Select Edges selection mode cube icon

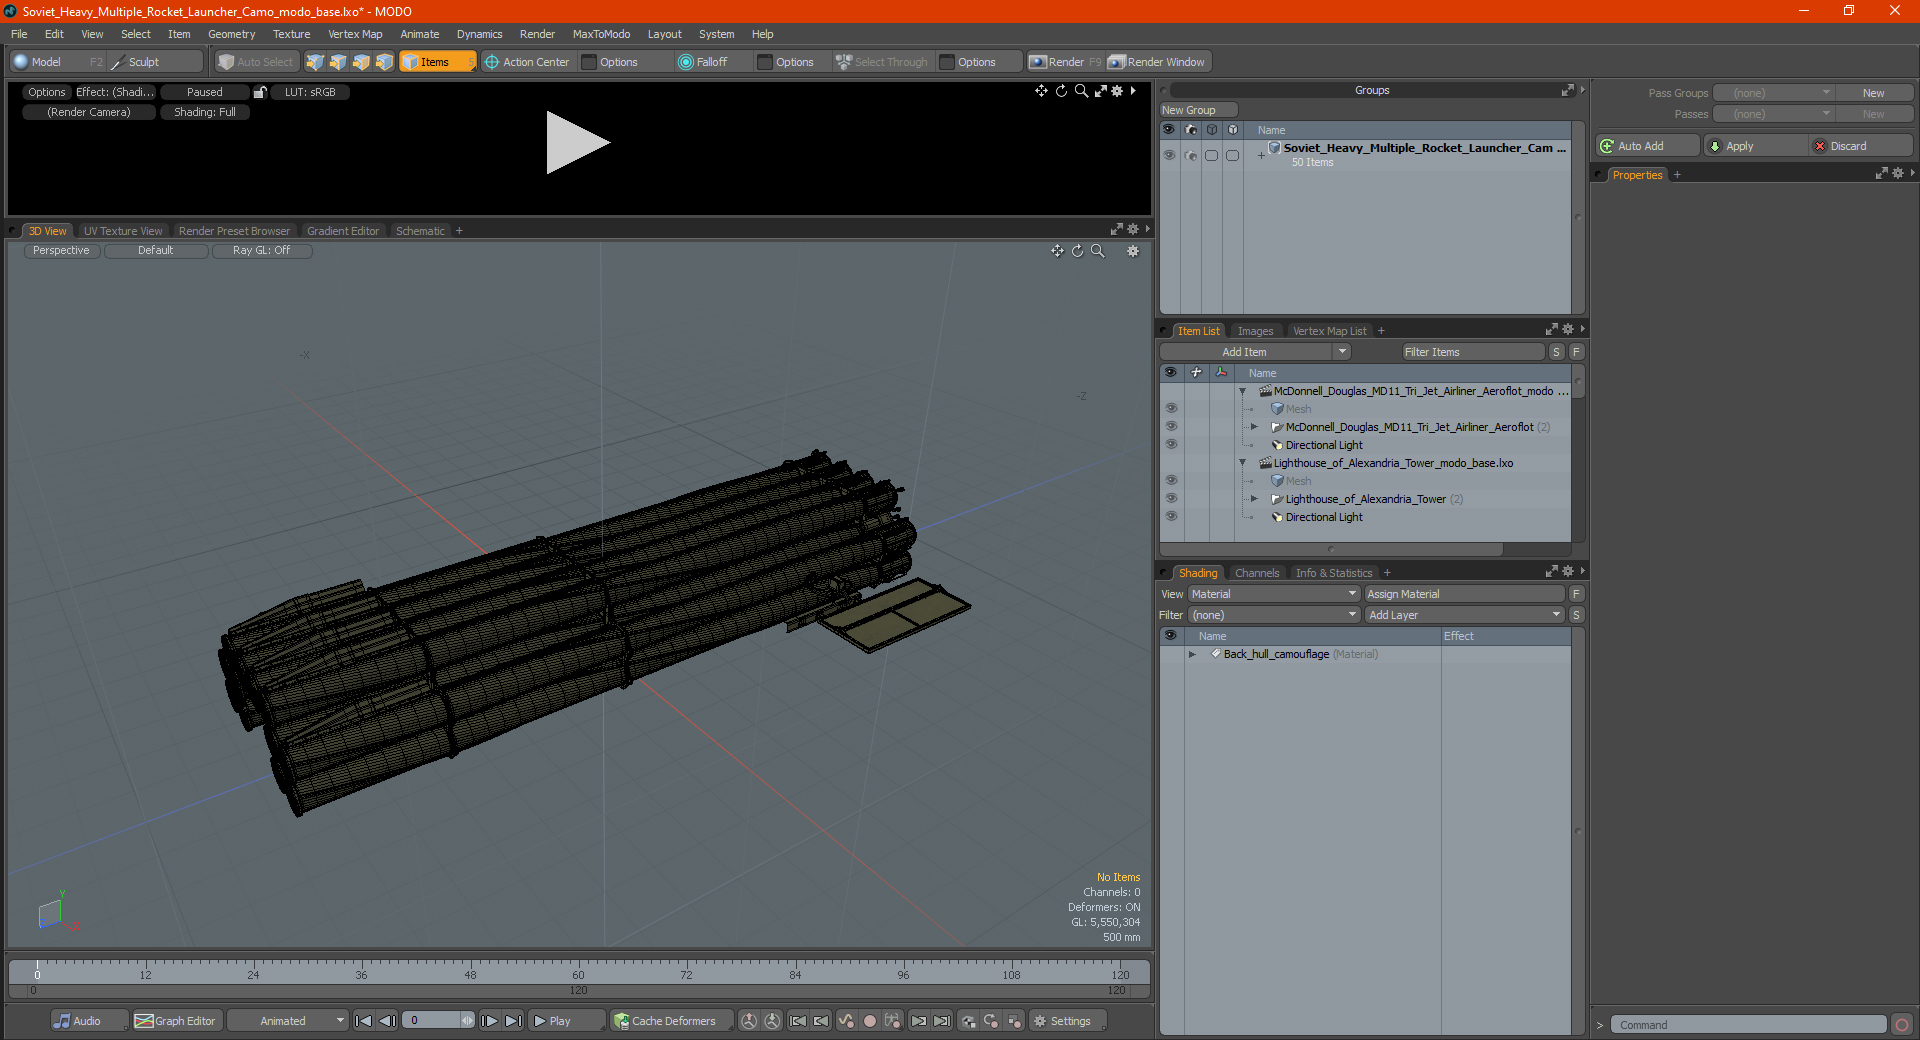point(338,62)
